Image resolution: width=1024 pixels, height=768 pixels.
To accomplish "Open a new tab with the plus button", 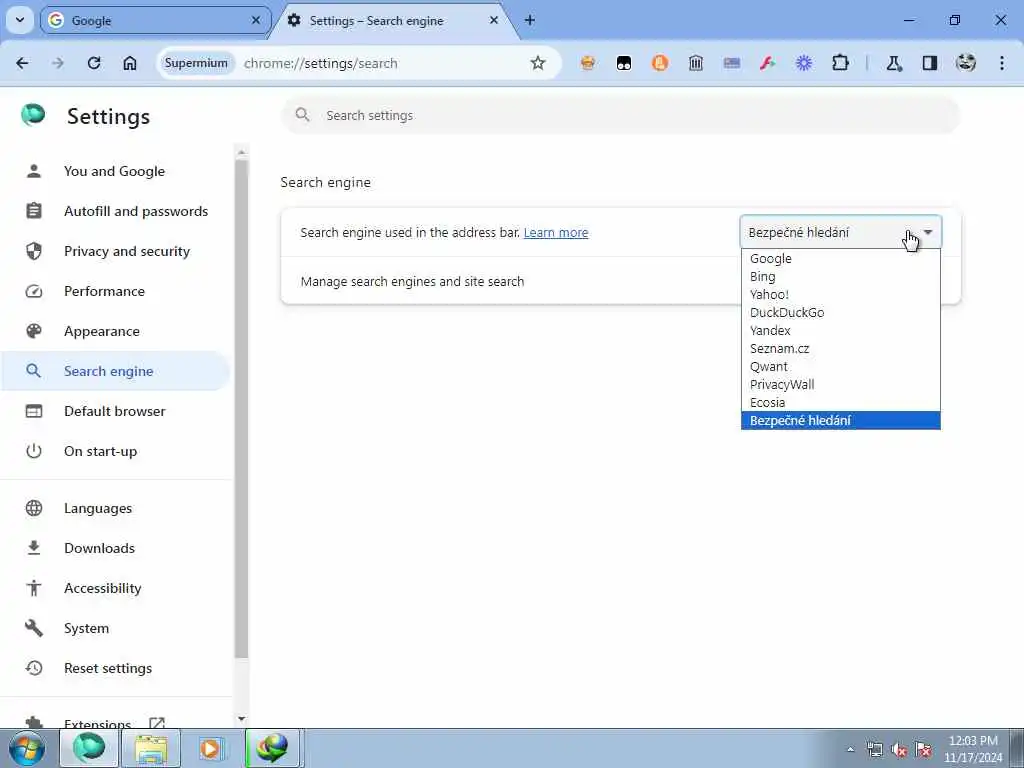I will tap(530, 20).
